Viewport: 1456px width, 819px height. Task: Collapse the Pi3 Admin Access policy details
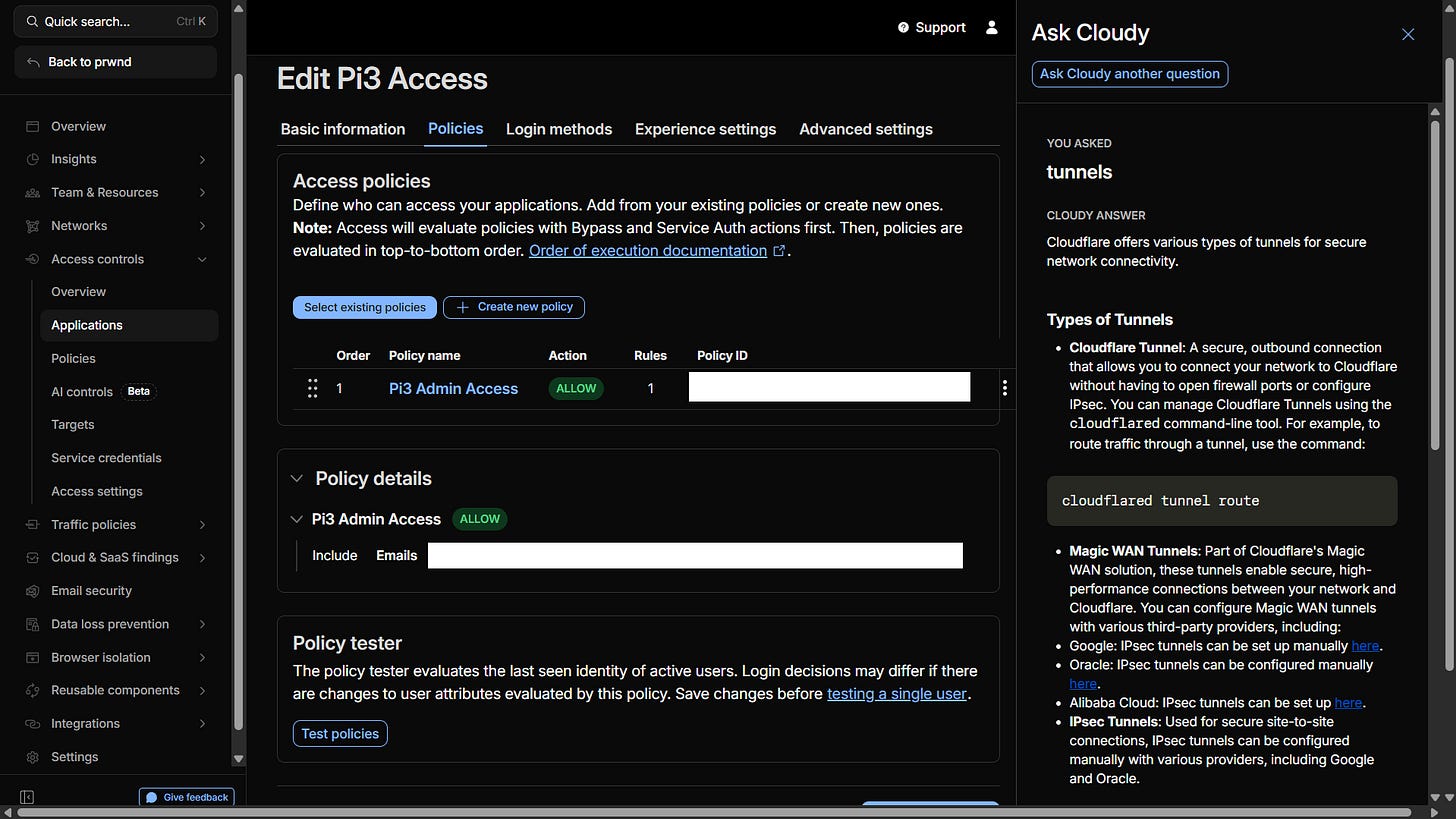[x=296, y=519]
